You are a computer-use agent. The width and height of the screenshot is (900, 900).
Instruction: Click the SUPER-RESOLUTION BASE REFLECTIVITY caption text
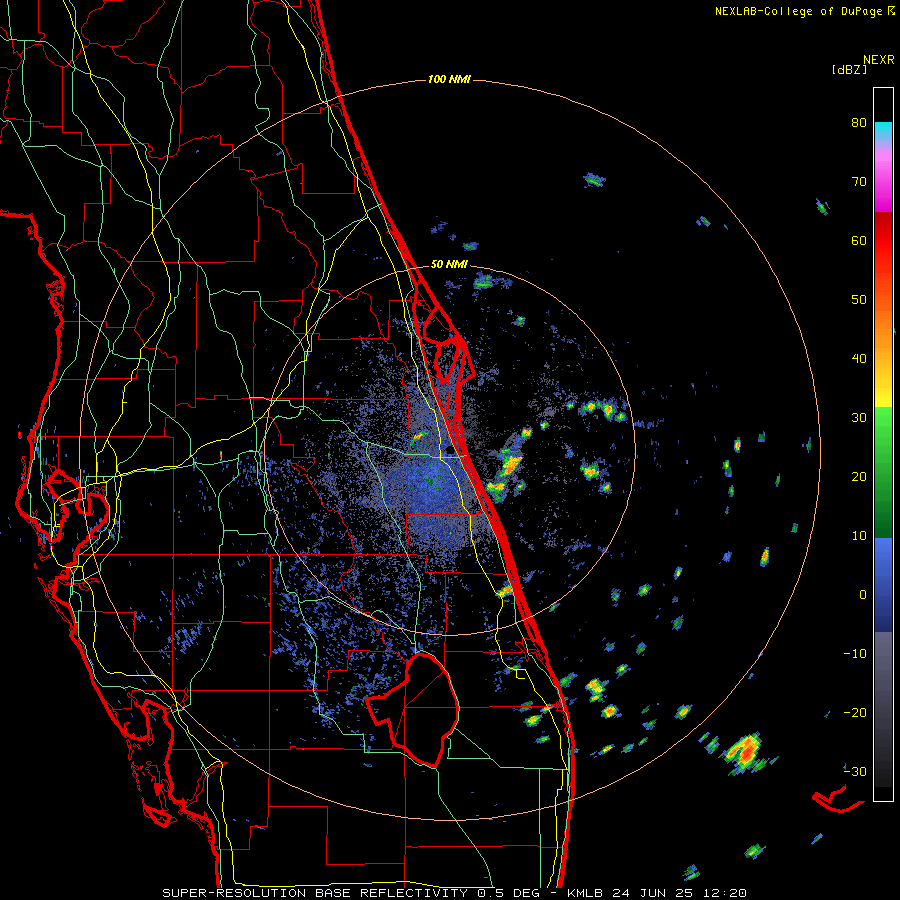pos(315,893)
